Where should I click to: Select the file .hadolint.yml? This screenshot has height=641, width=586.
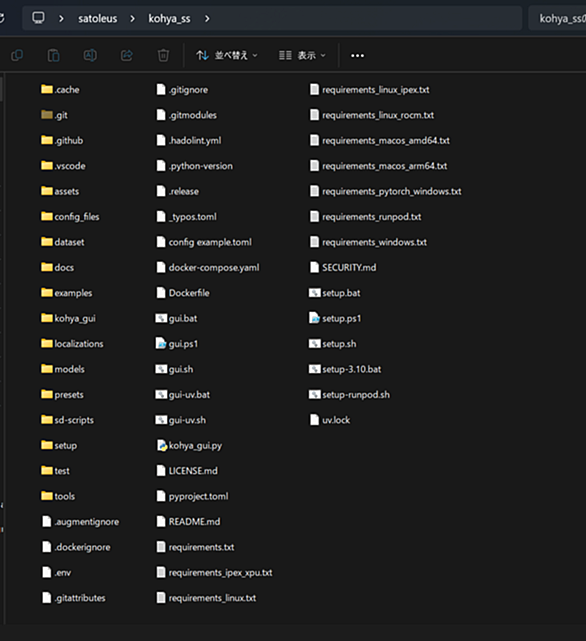[x=189, y=140]
